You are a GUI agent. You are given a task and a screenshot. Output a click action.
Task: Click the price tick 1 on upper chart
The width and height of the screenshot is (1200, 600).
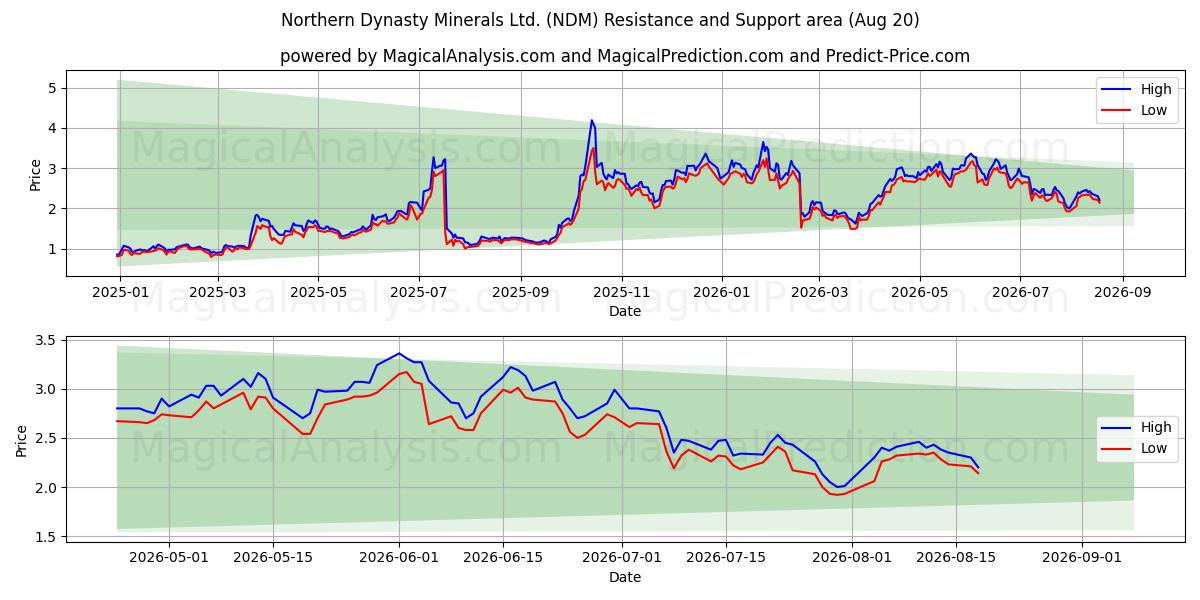click(54, 249)
